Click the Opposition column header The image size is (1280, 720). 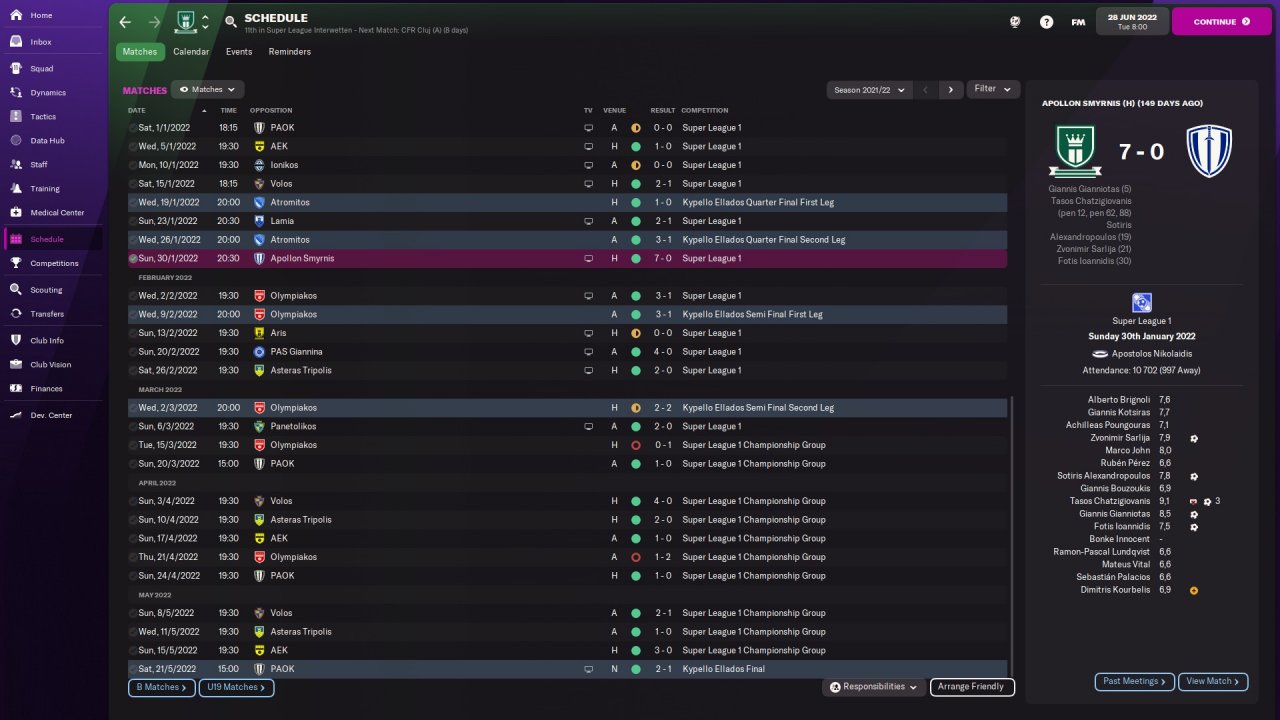pos(271,110)
